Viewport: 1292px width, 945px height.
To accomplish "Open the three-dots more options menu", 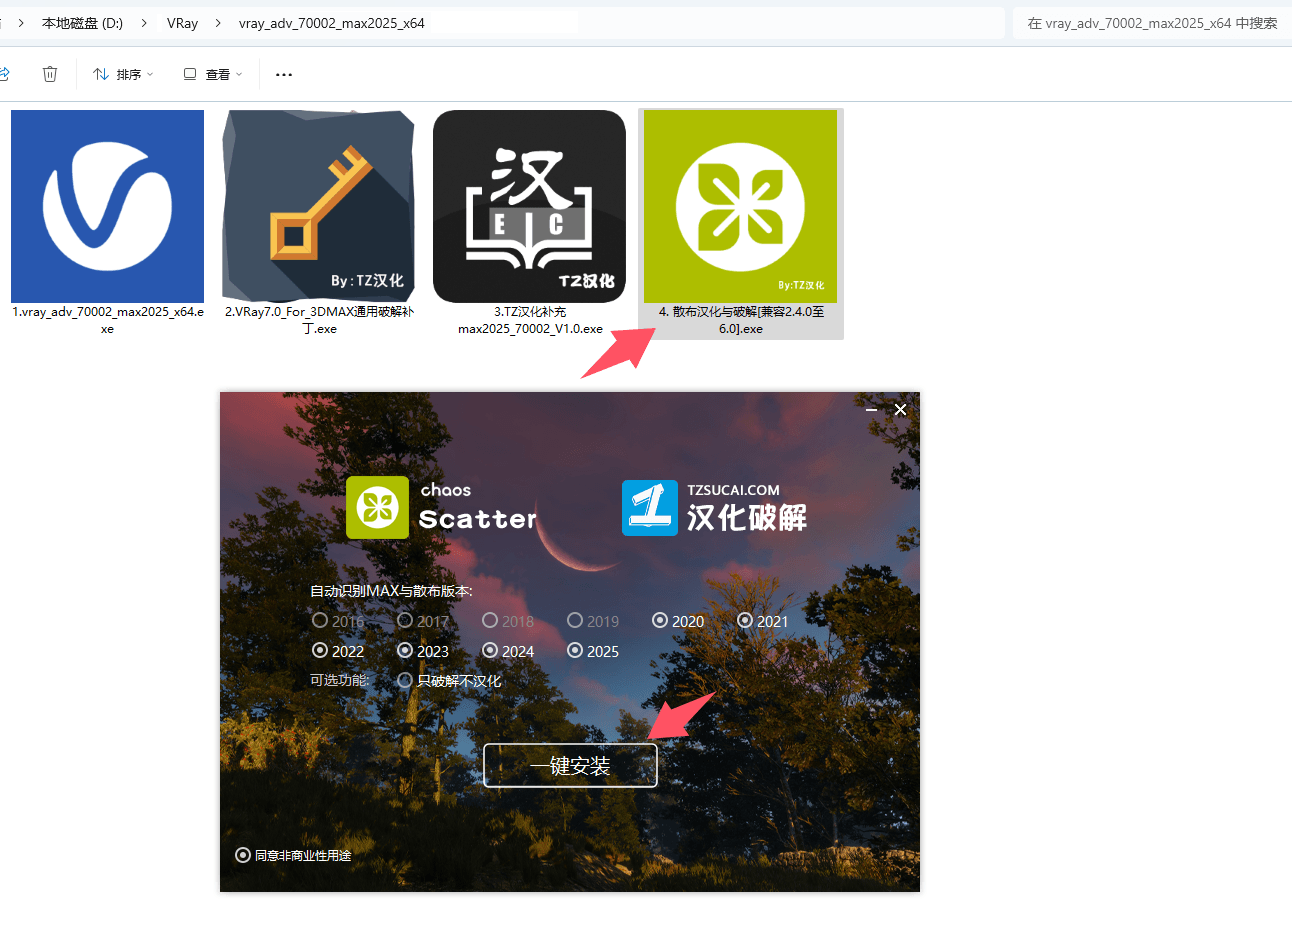I will pos(284,74).
